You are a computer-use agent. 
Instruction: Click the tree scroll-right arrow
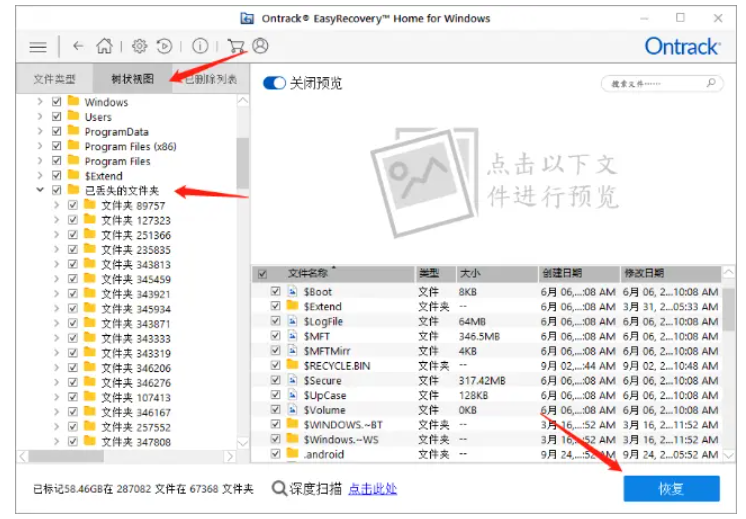pyautogui.click(x=230, y=456)
